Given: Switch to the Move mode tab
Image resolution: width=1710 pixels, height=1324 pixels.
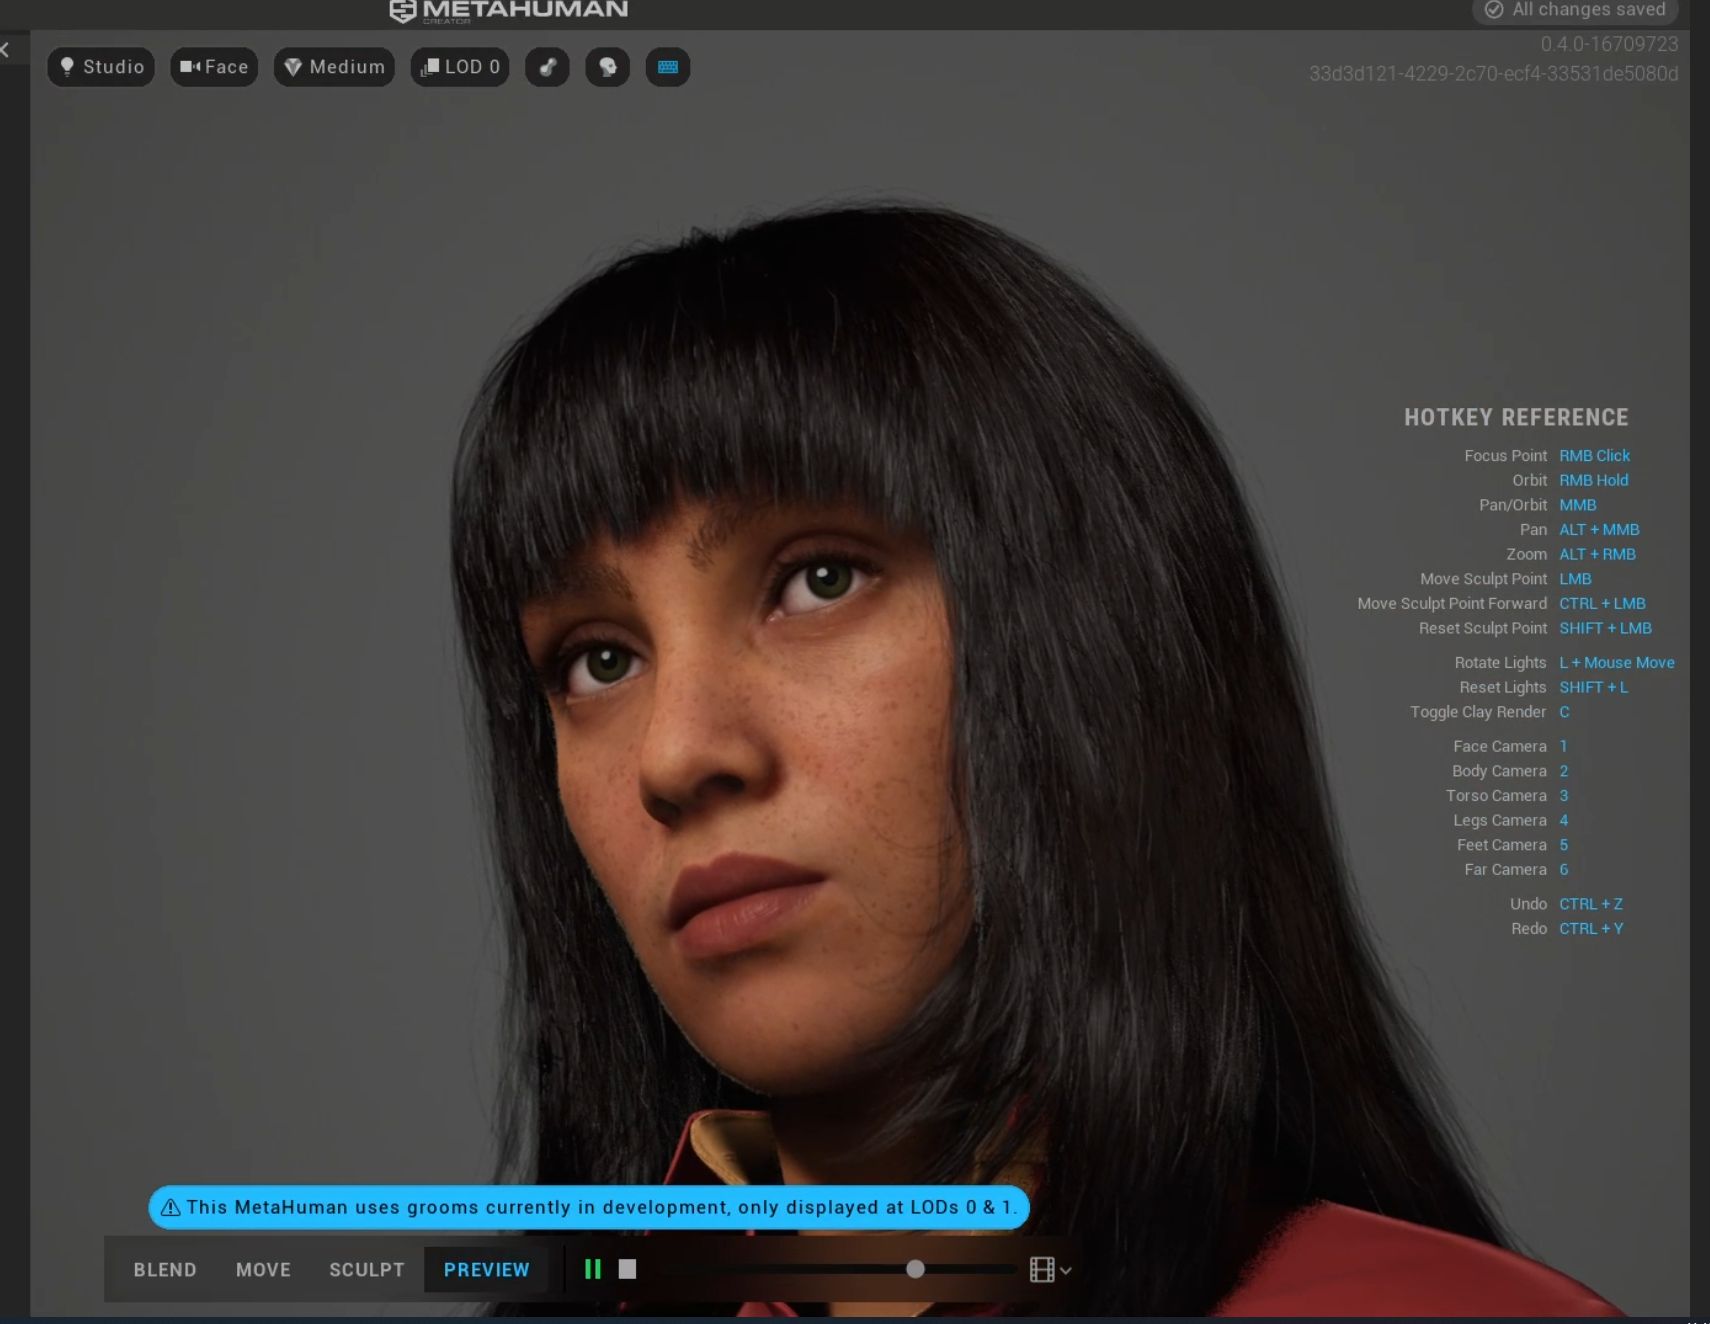Looking at the screenshot, I should pyautogui.click(x=263, y=1270).
